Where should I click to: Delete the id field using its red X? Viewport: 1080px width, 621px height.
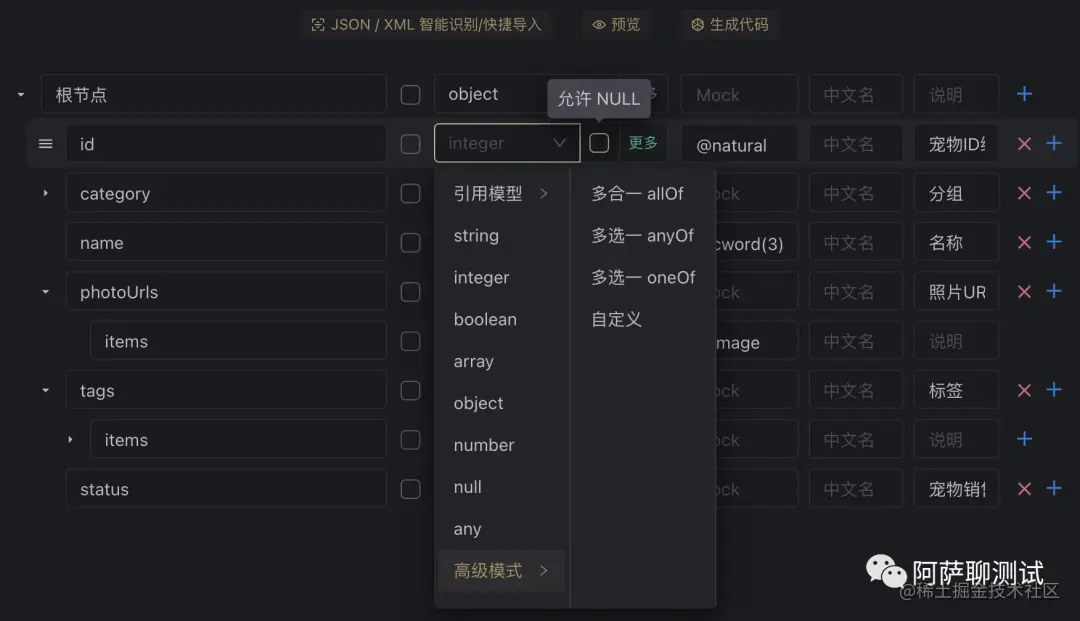[x=1024, y=143]
